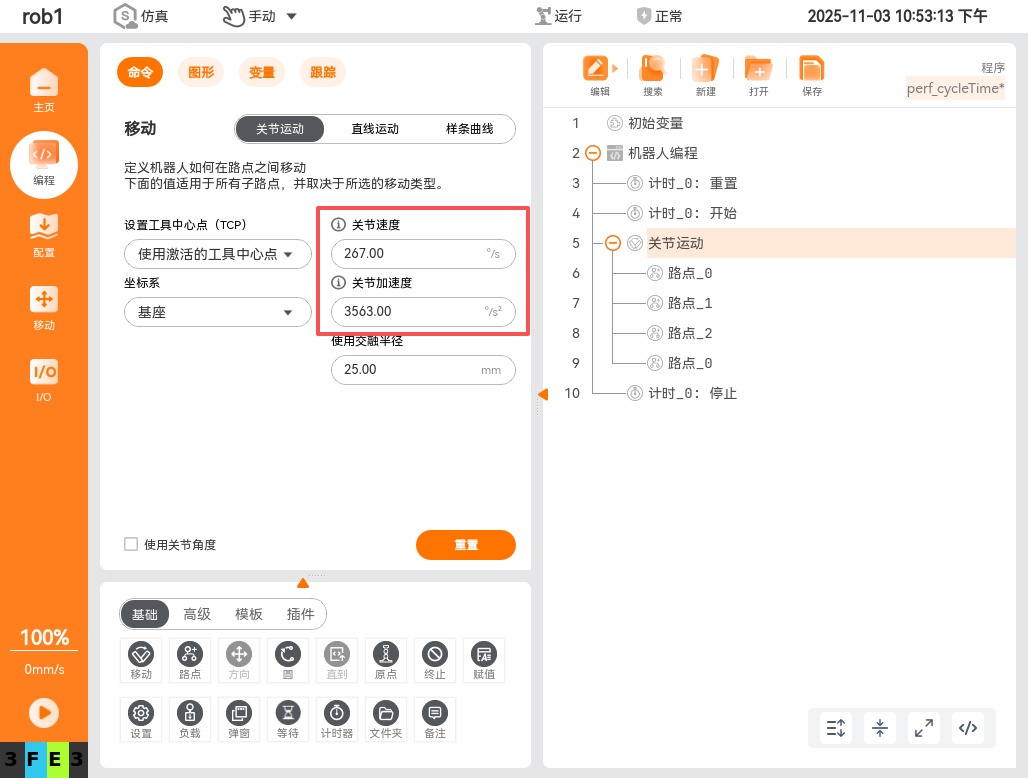The image size is (1028, 778).
Task: Open the program code view
Action: (967, 728)
